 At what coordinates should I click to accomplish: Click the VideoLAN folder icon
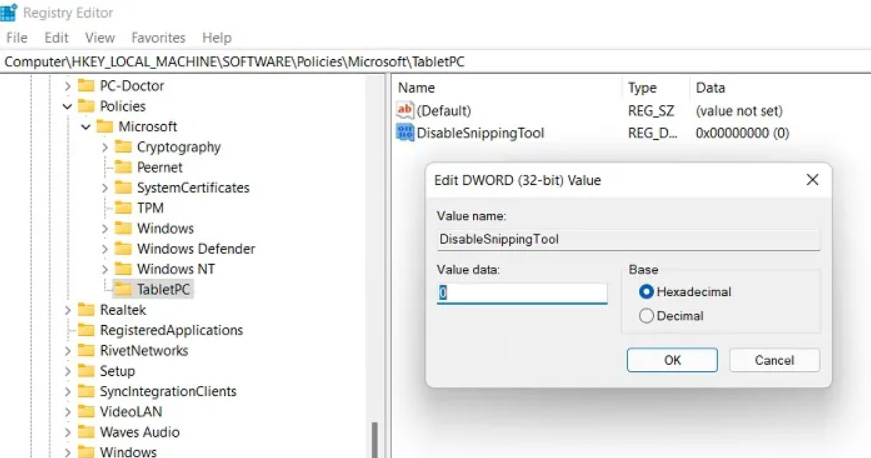(86, 412)
